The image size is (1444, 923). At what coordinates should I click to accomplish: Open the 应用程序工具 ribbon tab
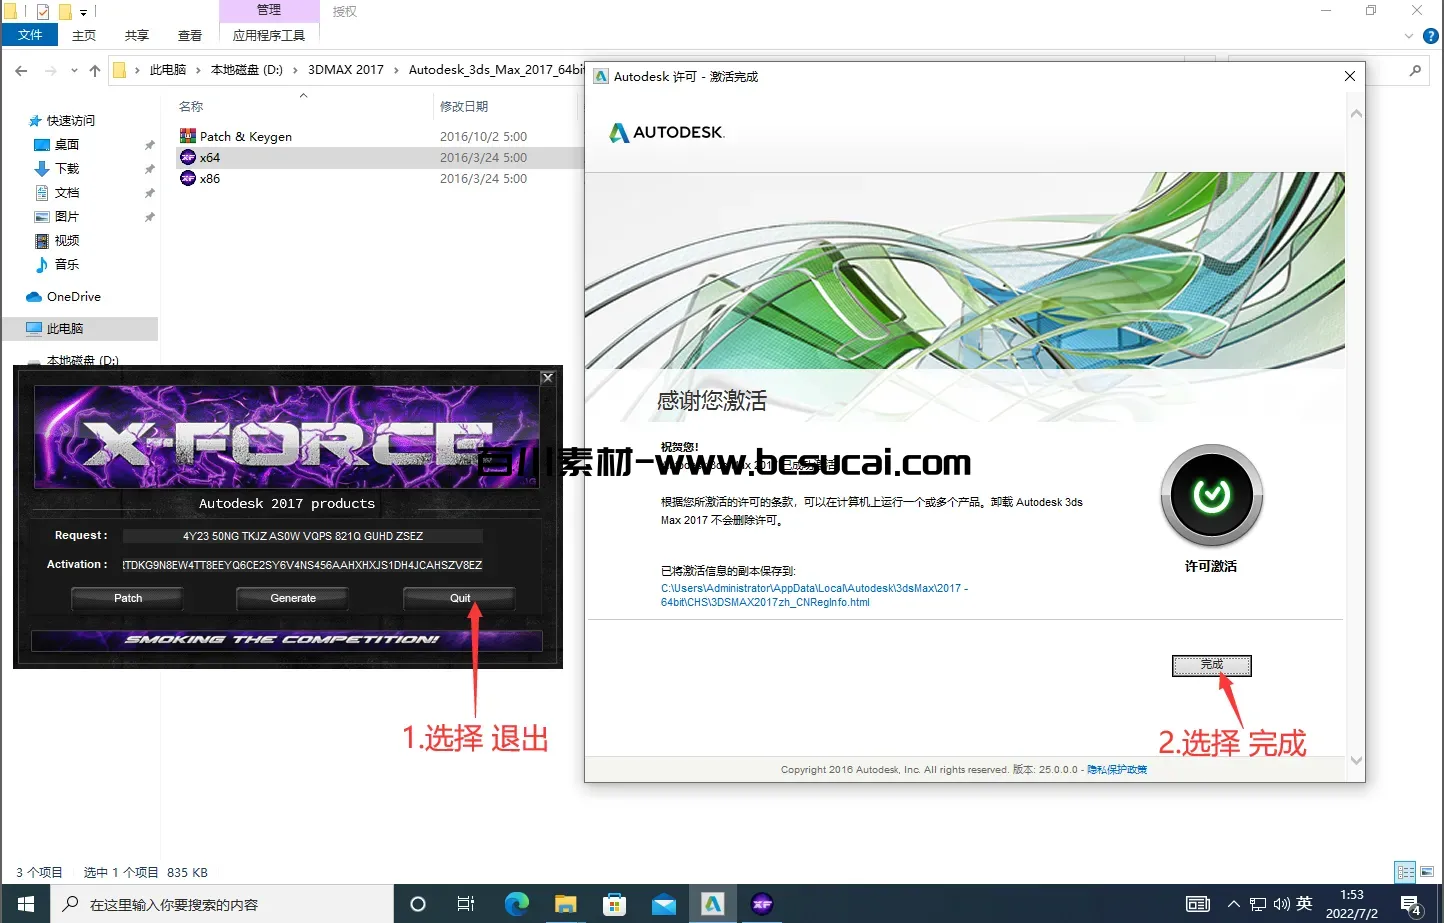tap(269, 35)
